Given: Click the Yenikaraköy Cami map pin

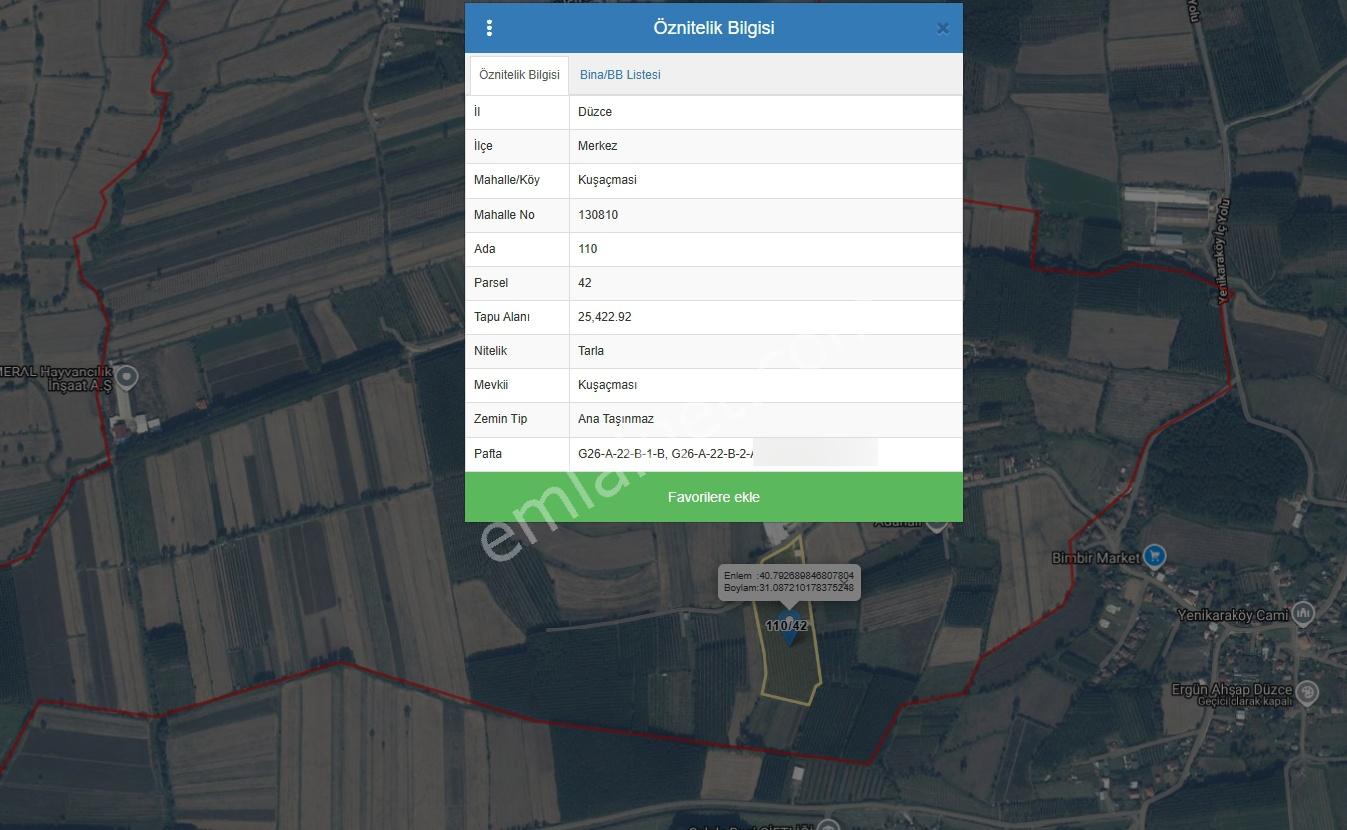Looking at the screenshot, I should point(1302,613).
